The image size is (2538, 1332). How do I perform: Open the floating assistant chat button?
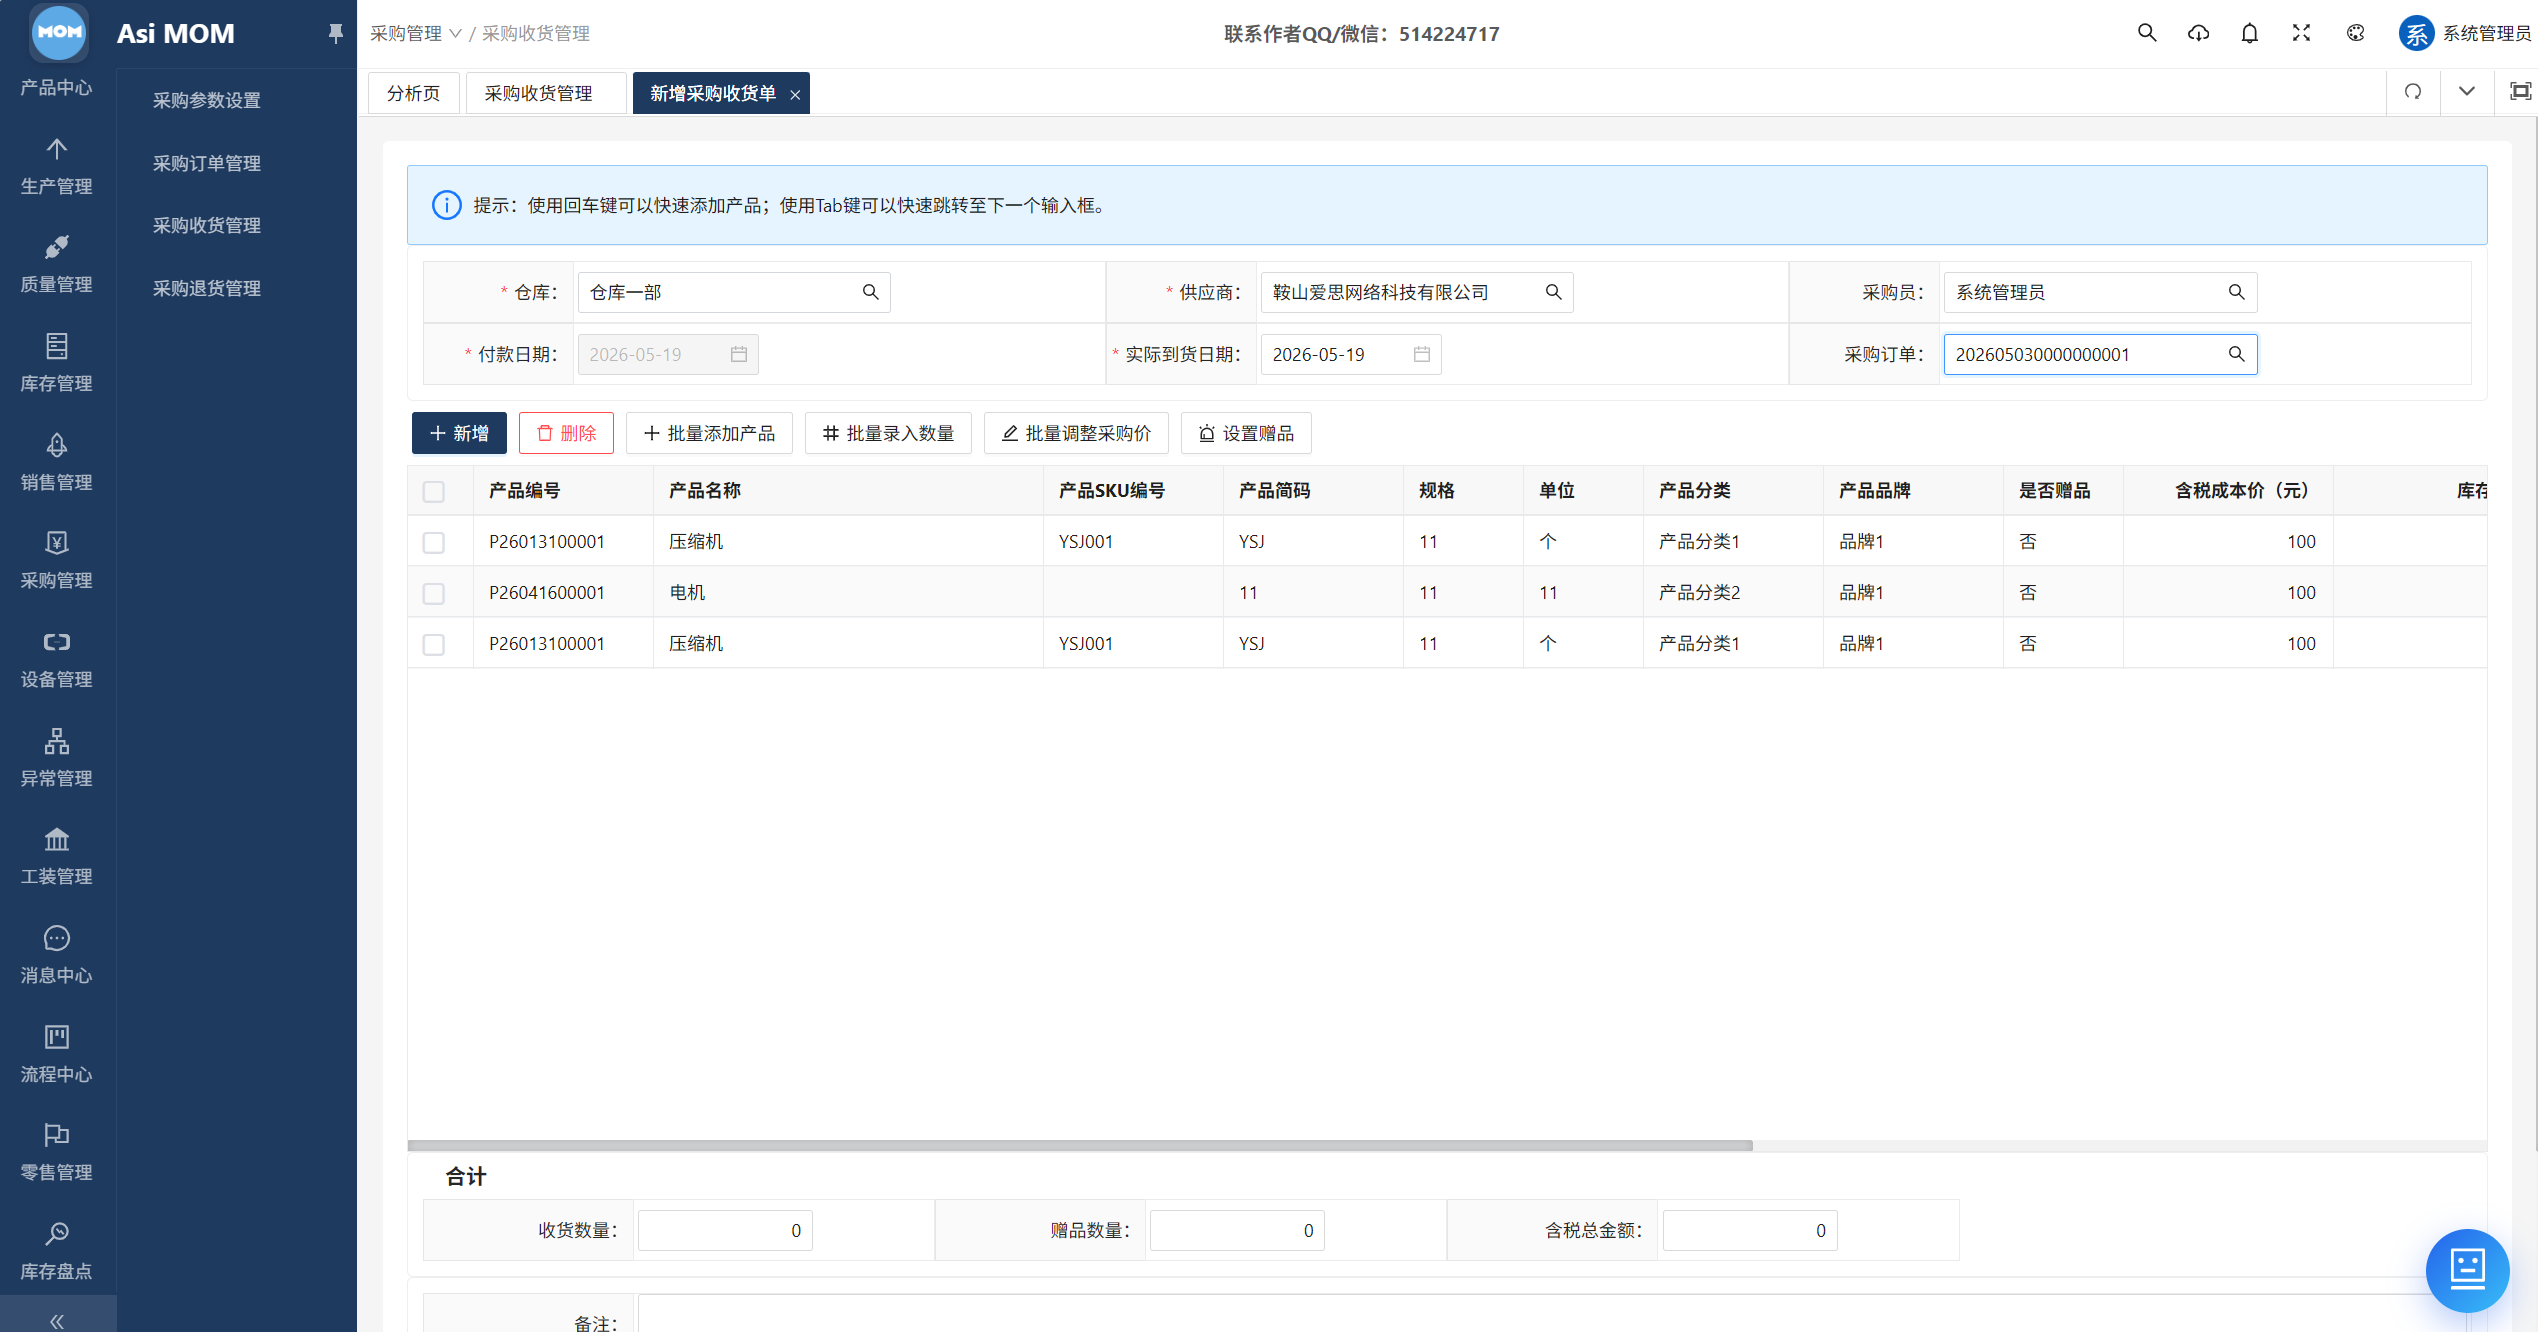pyautogui.click(x=2467, y=1270)
